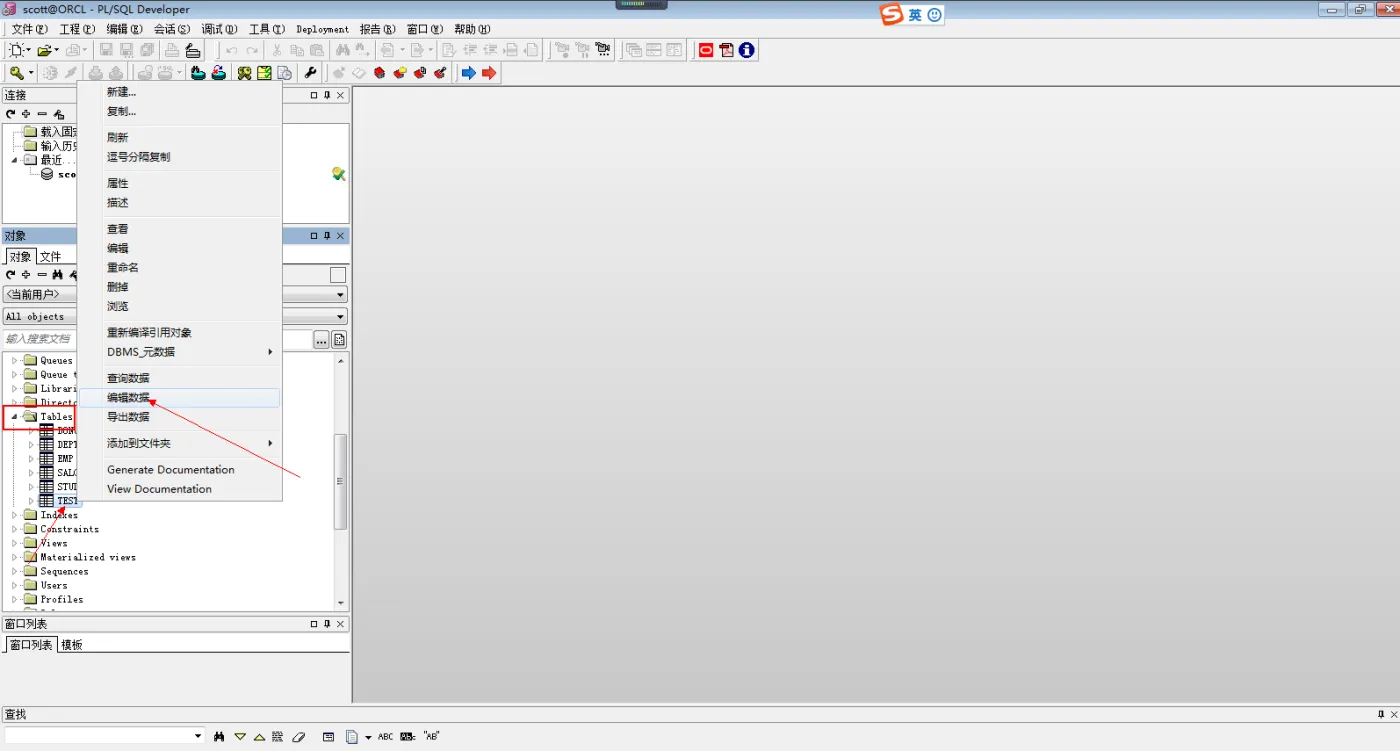Click the red right arrow toolbar icon
1400x751 pixels.
489,73
